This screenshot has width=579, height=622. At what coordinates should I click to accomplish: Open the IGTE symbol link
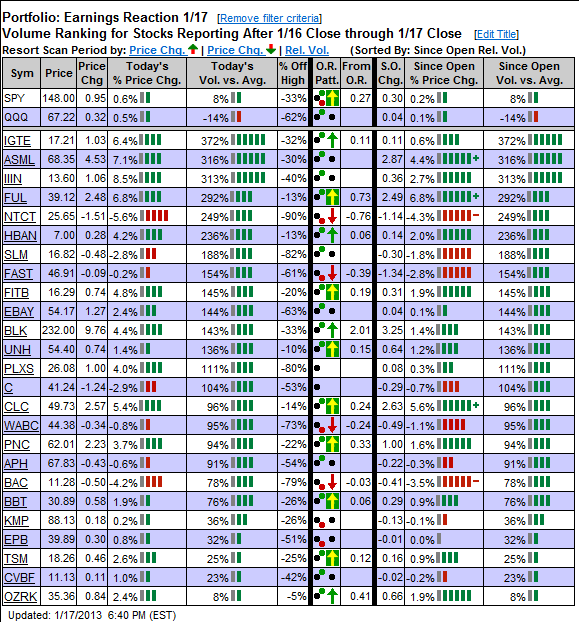(17, 140)
